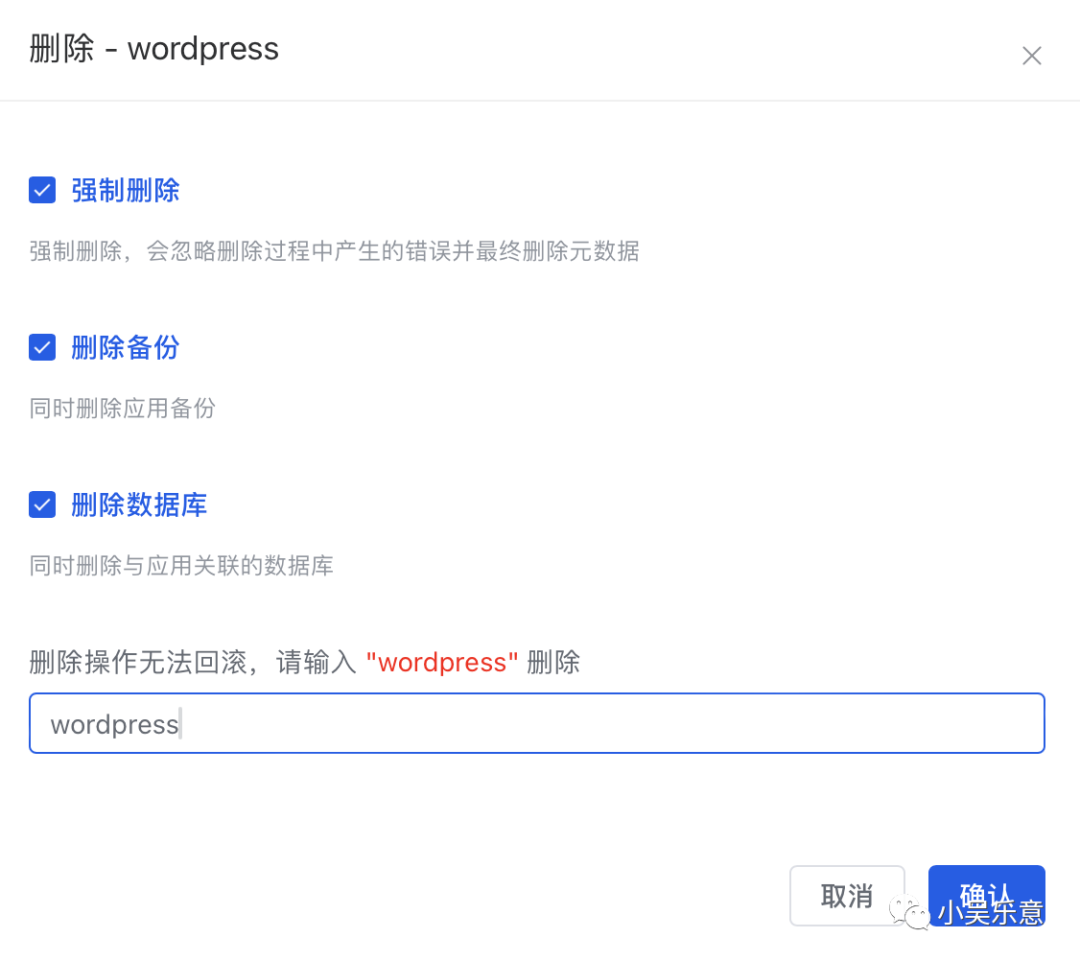
Task: Uncheck the 强制删除 checkbox
Action: [42, 190]
